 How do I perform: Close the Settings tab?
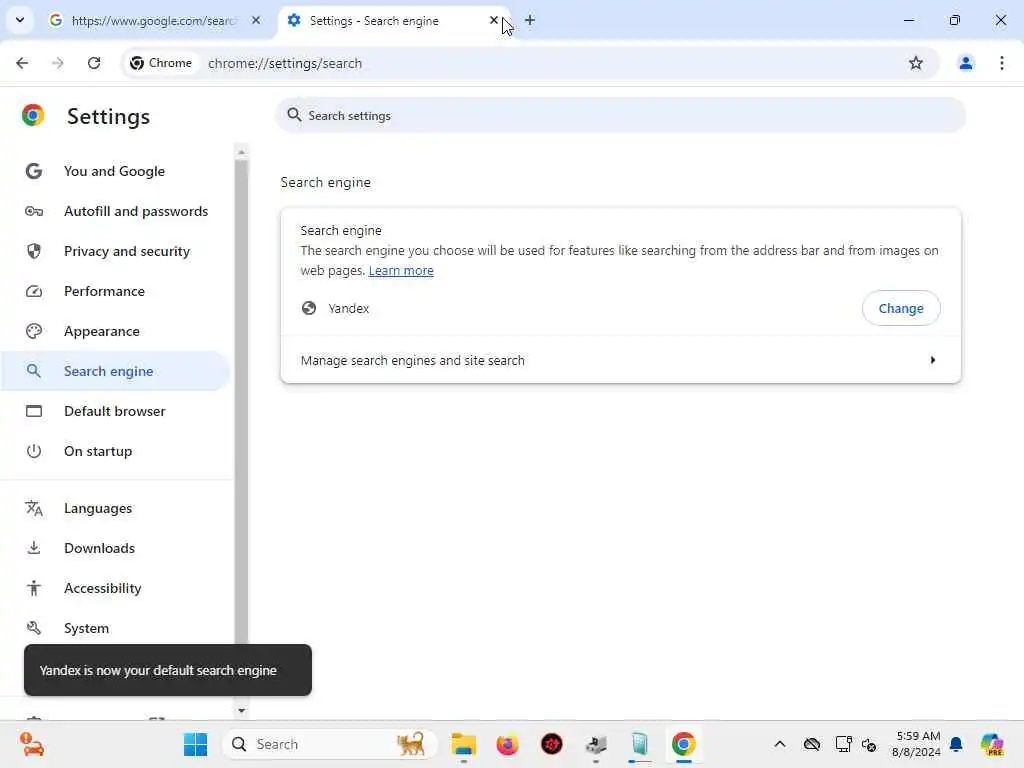pyautogui.click(x=494, y=21)
